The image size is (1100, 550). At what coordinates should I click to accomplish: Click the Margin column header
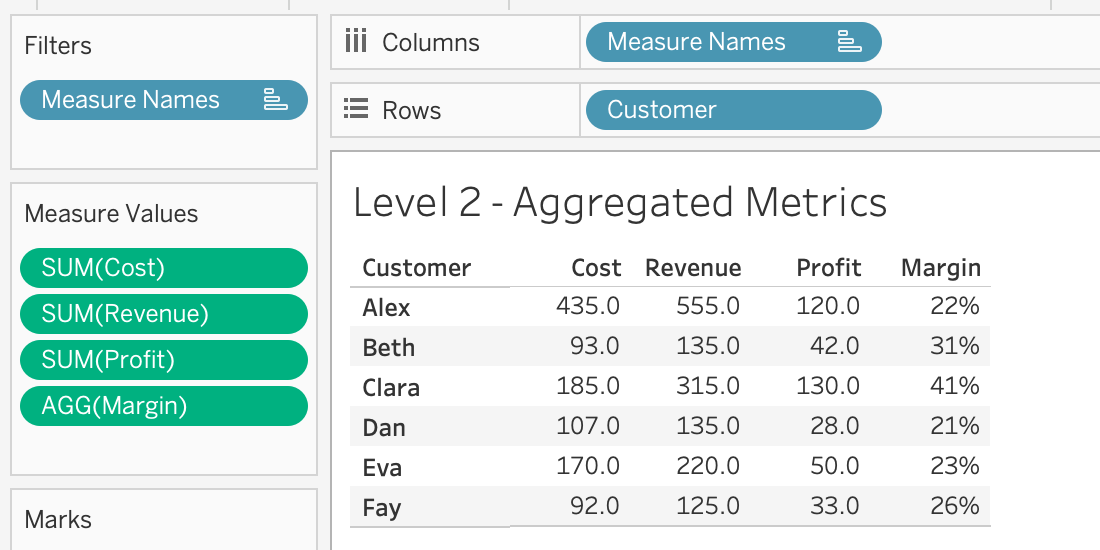pyautogui.click(x=940, y=268)
